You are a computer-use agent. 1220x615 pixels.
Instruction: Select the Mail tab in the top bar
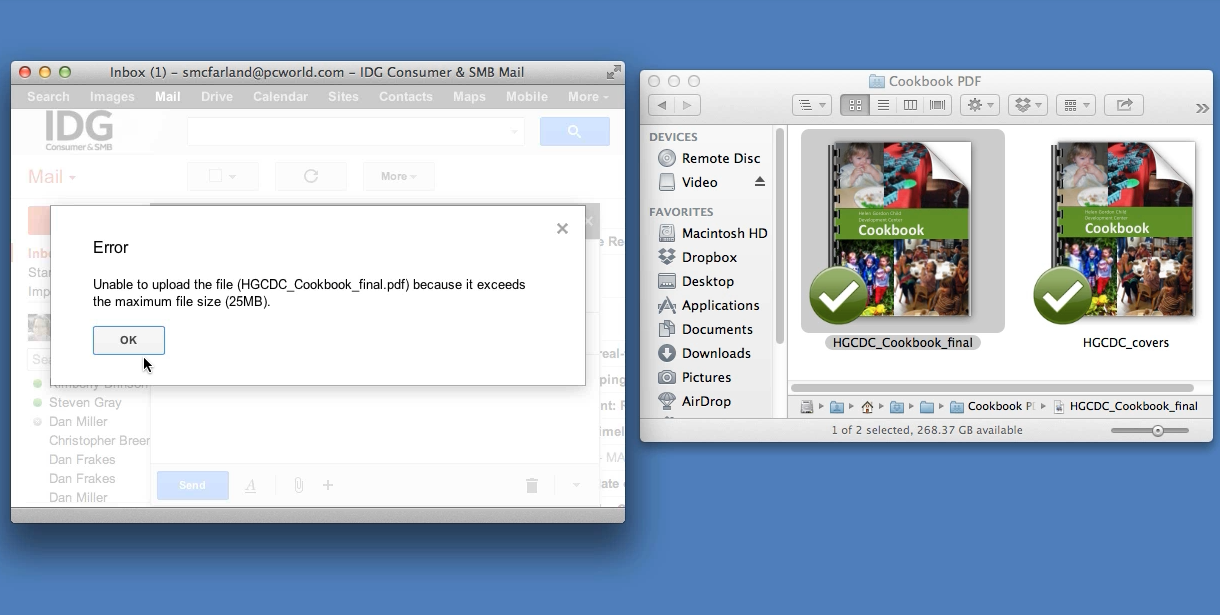point(168,97)
